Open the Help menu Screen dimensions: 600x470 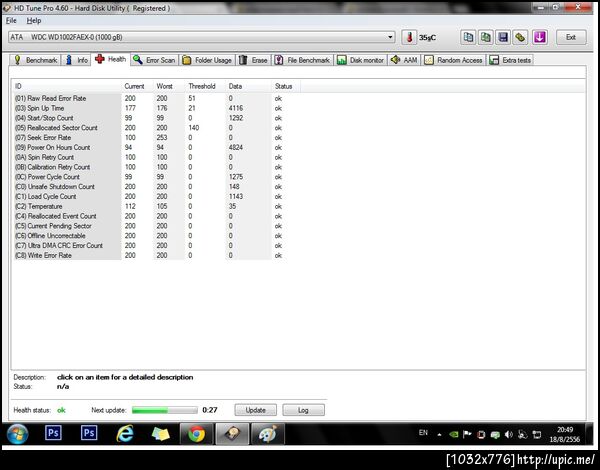(34, 21)
